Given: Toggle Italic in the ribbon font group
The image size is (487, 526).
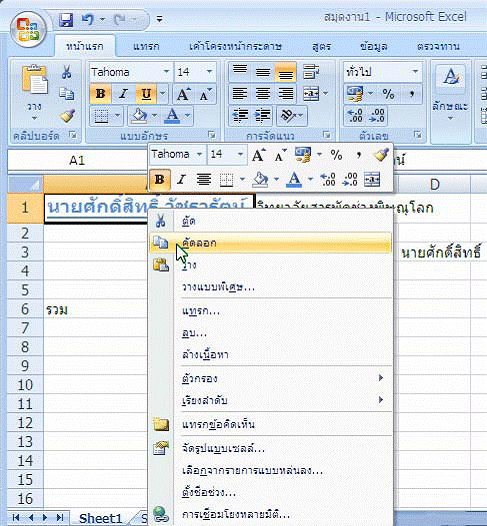Looking at the screenshot, I should click(x=123, y=94).
